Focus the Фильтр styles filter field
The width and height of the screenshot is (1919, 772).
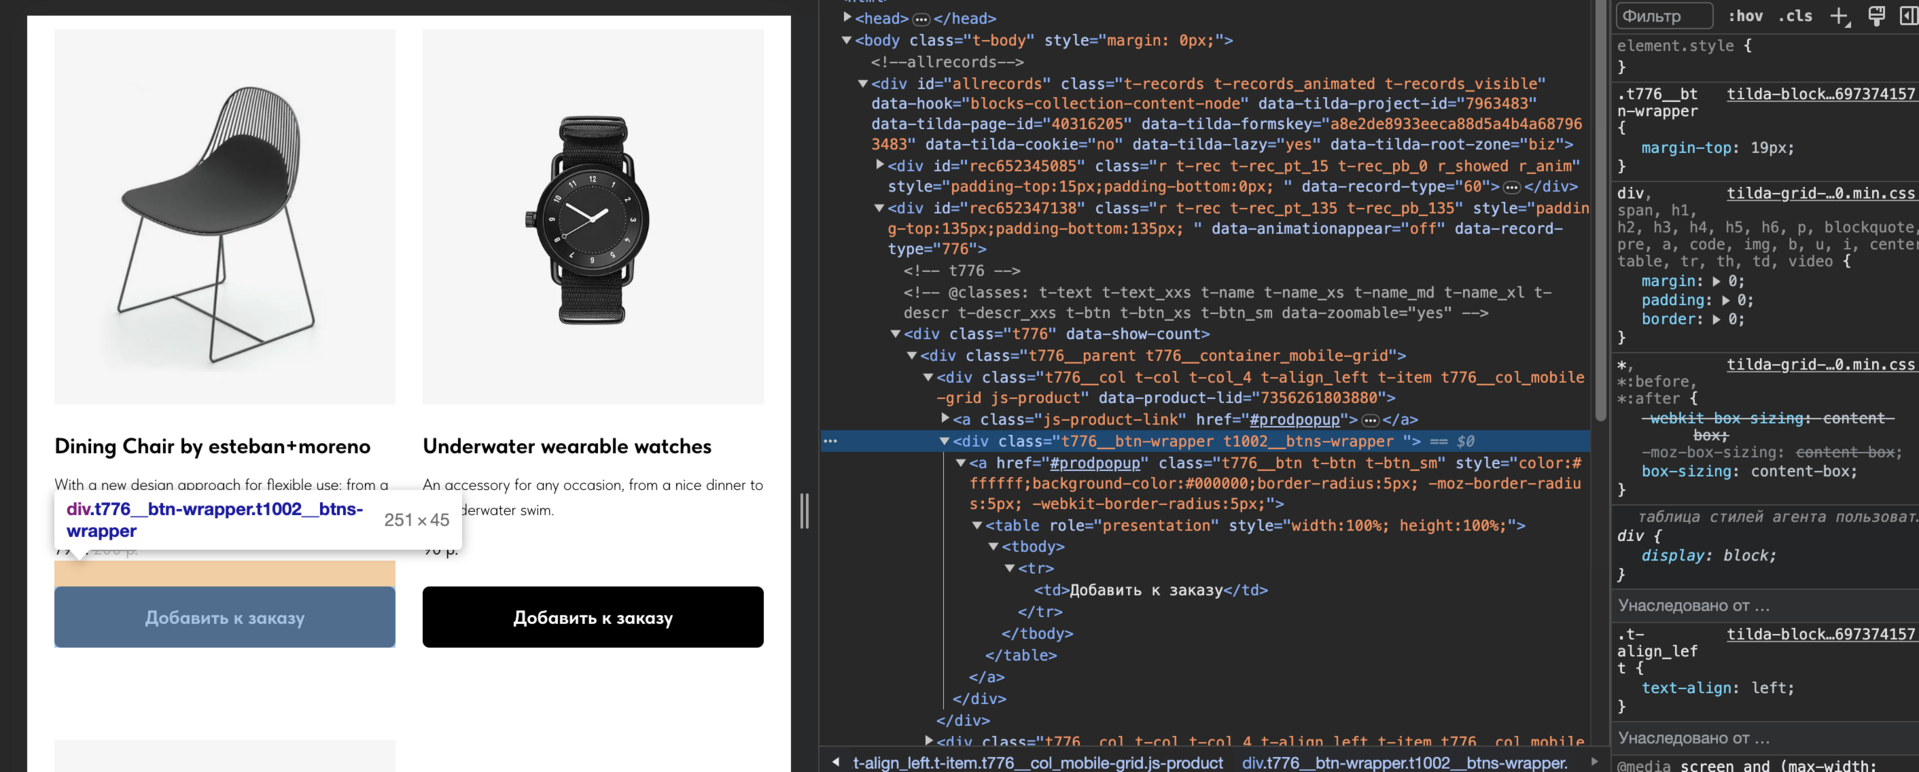tap(1665, 16)
